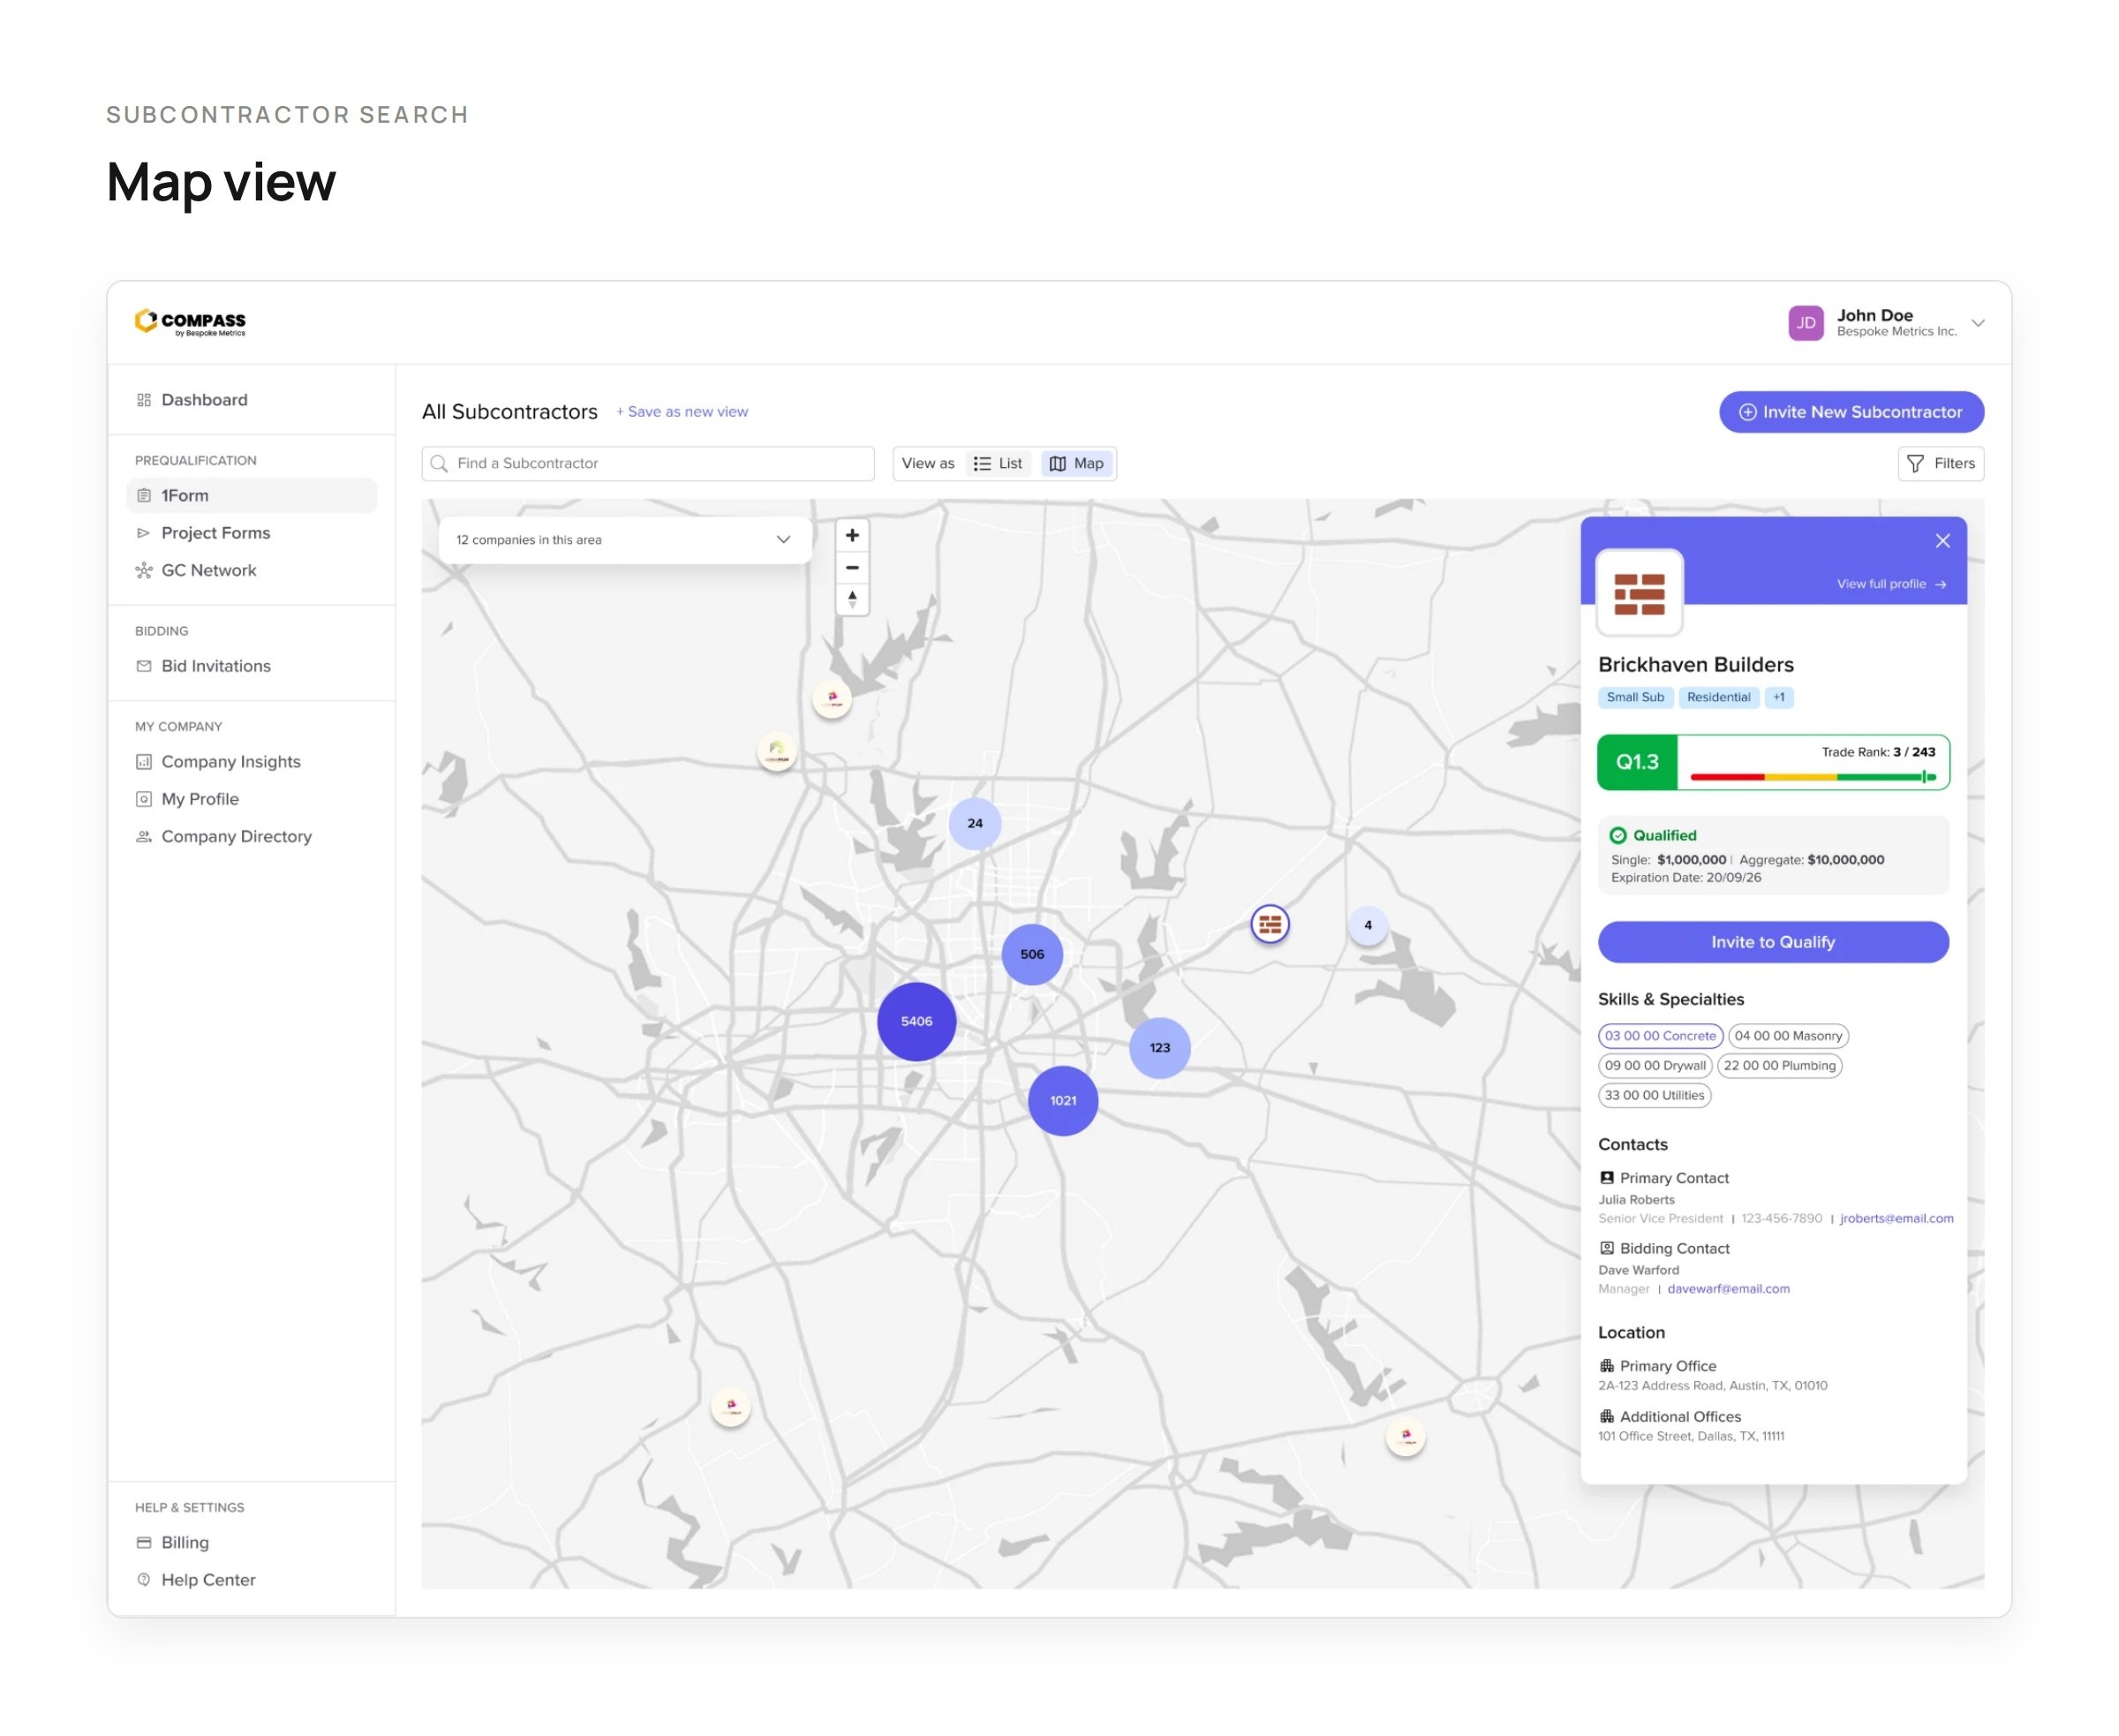Close the Brickhaven Builders panel
The height and width of the screenshot is (1736, 2119).
click(1942, 540)
